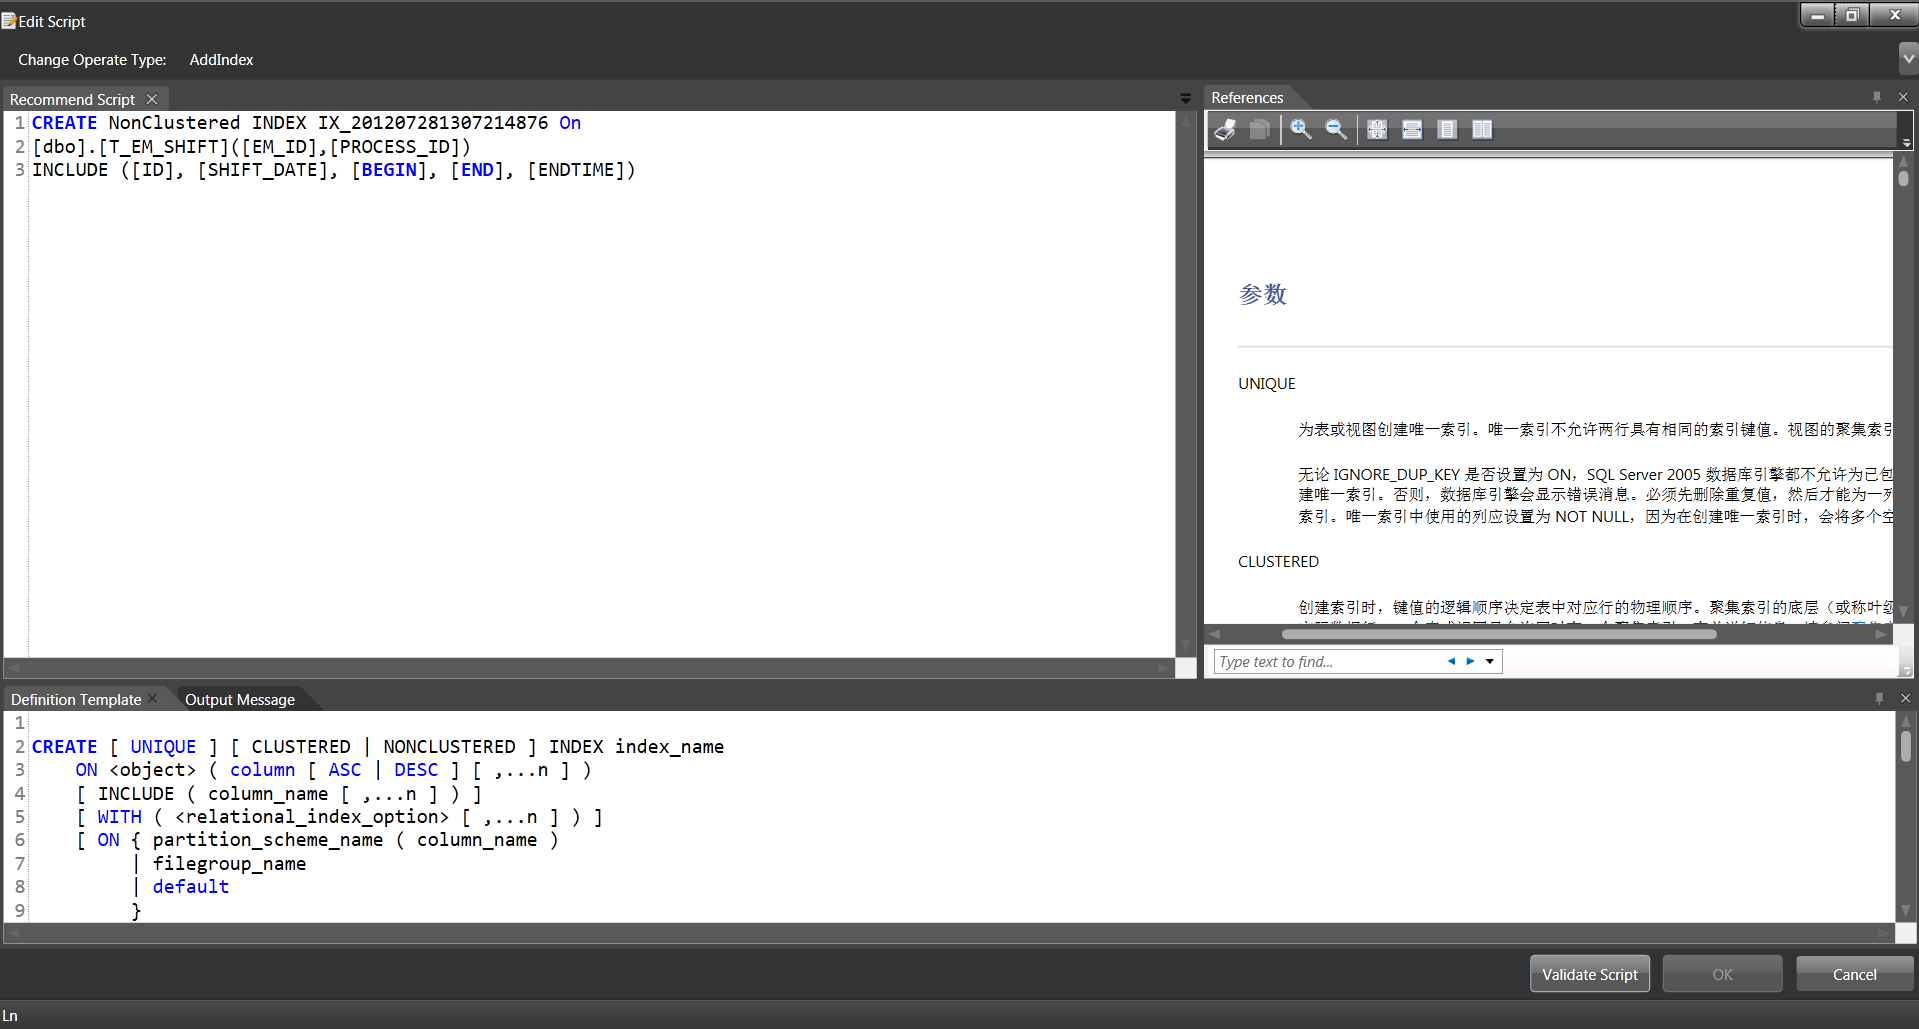Screen dimensions: 1919x1029
Task: Click NONCLUSTERED in Definition Template
Action: [450, 747]
